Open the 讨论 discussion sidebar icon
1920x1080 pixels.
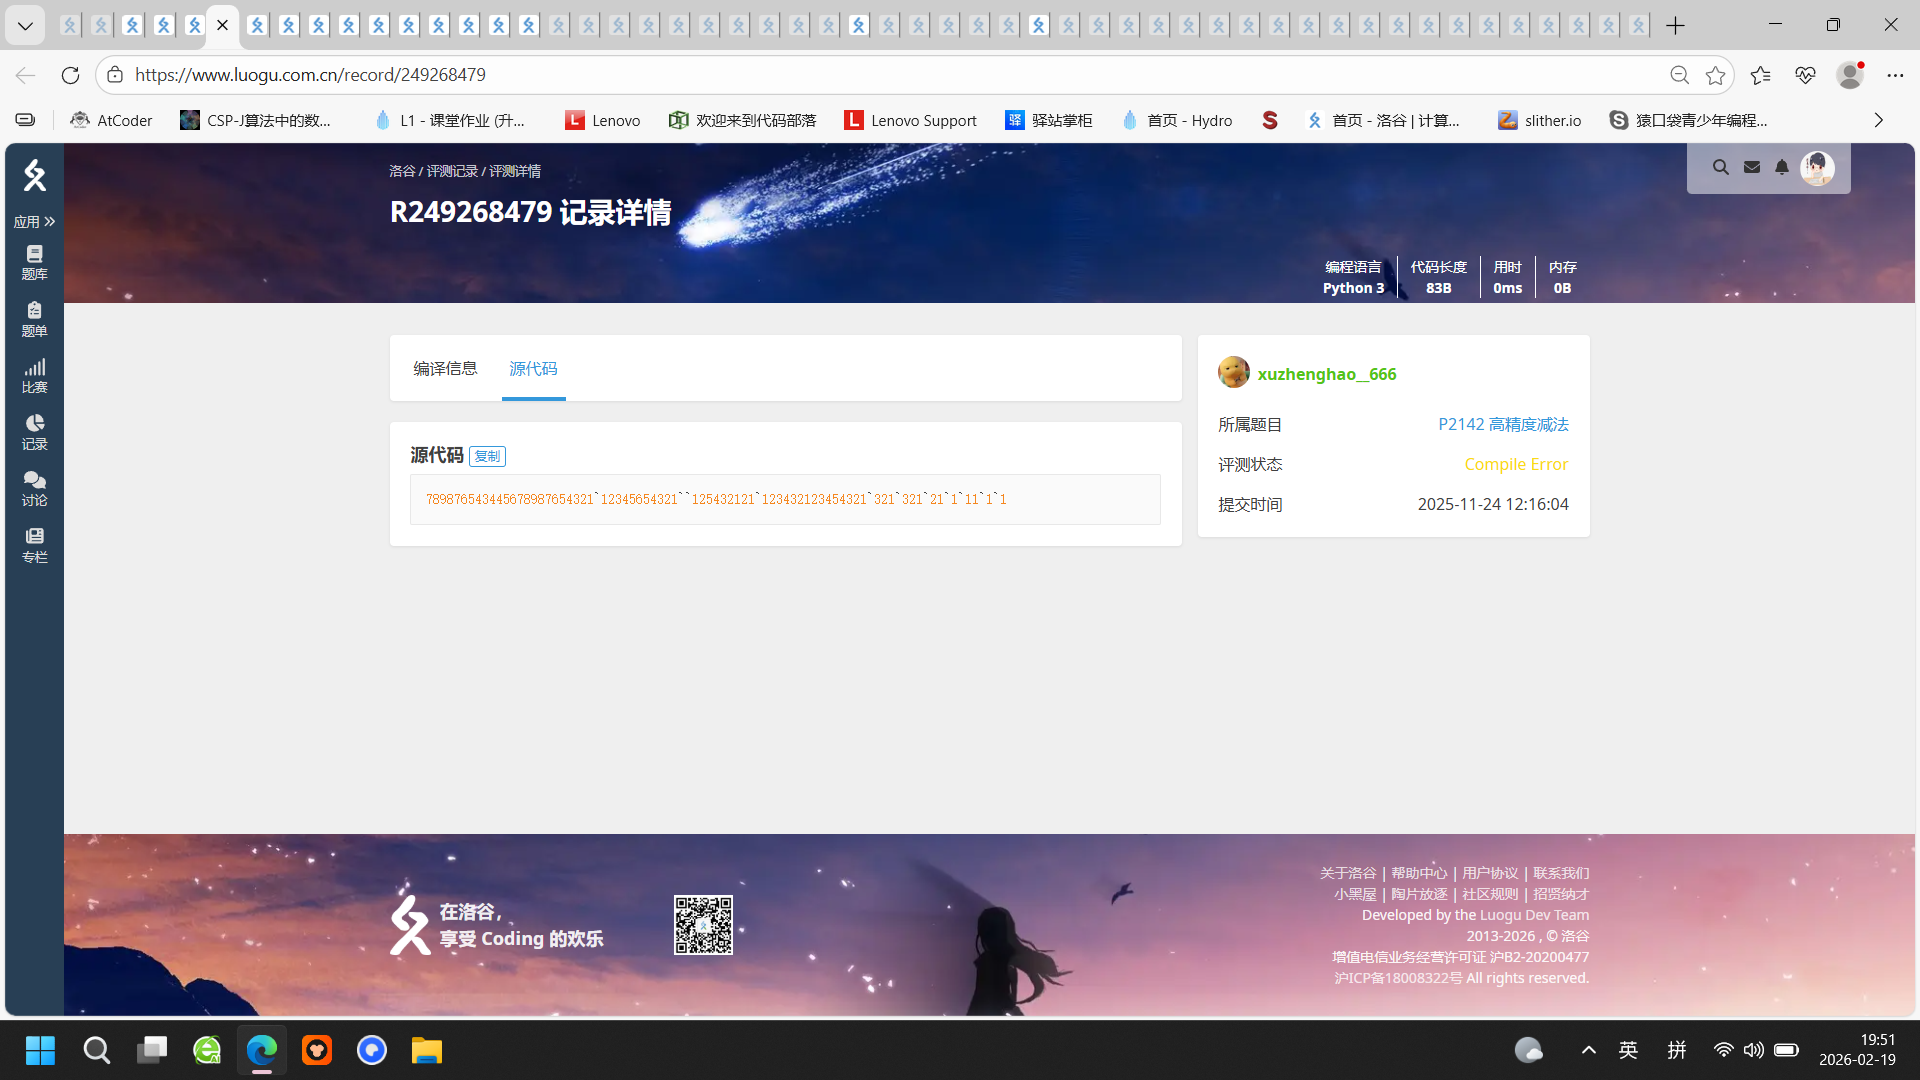pos(34,488)
